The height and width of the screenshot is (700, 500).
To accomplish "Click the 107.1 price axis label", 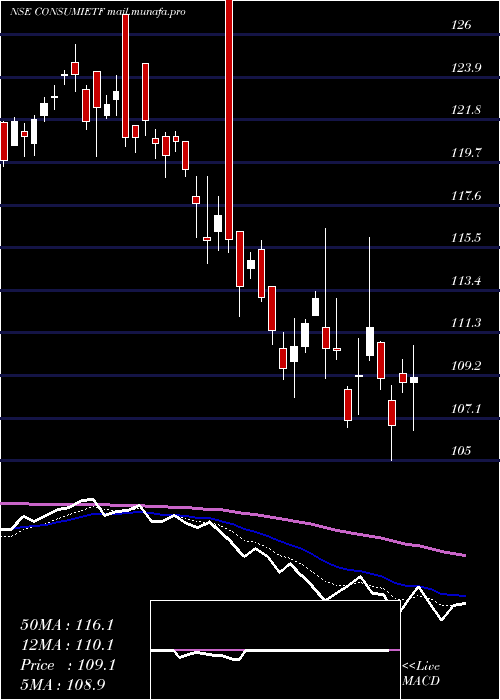I will 466,408.
